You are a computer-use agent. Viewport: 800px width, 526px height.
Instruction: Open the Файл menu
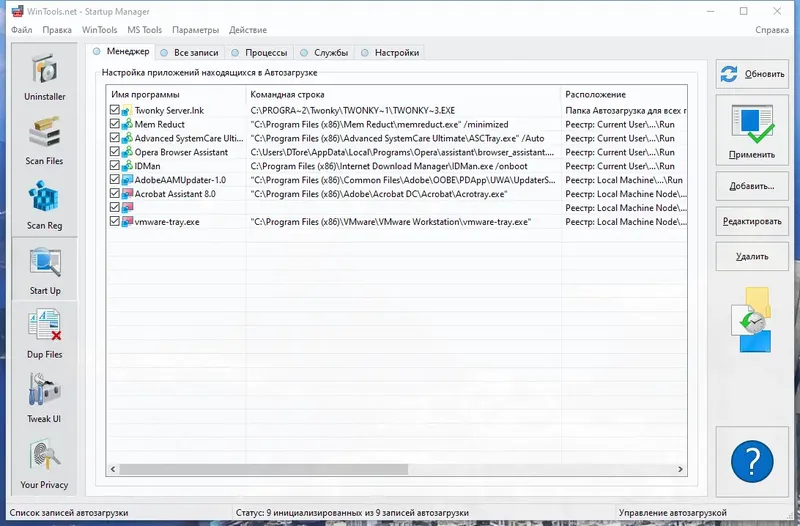[x=21, y=30]
